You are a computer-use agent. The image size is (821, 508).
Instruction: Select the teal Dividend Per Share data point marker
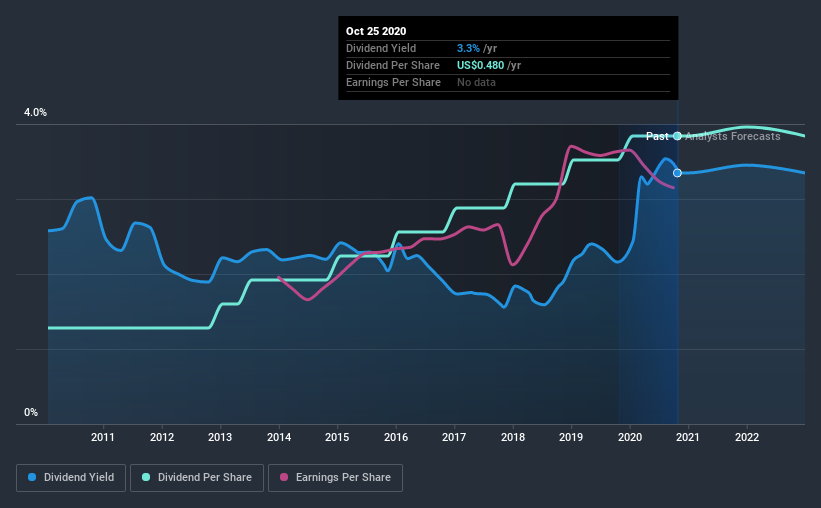pos(678,136)
